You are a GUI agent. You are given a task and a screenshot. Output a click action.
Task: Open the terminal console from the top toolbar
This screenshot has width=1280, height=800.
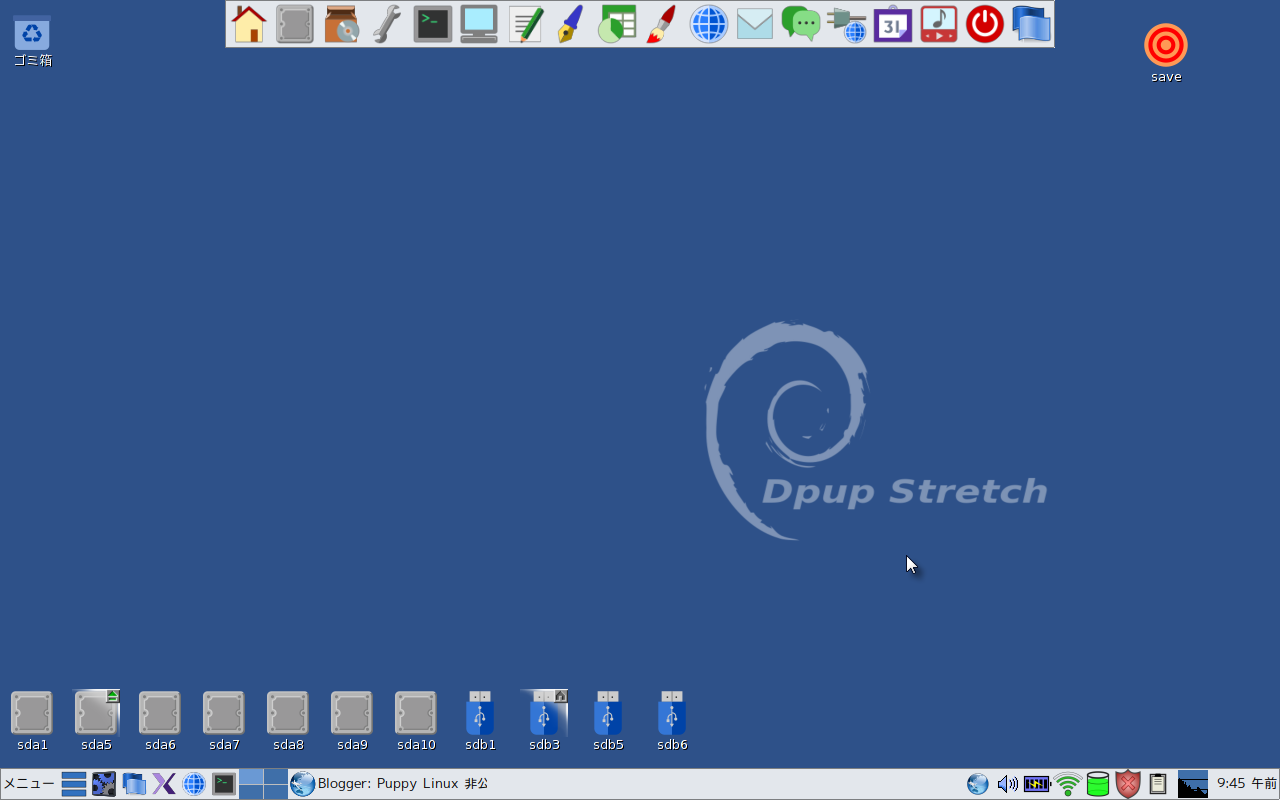[433, 23]
